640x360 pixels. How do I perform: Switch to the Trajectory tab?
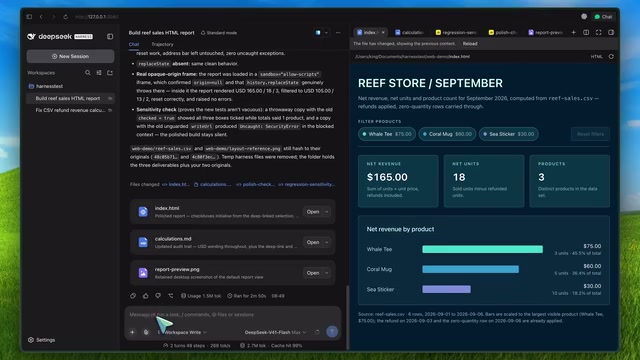pyautogui.click(x=162, y=44)
